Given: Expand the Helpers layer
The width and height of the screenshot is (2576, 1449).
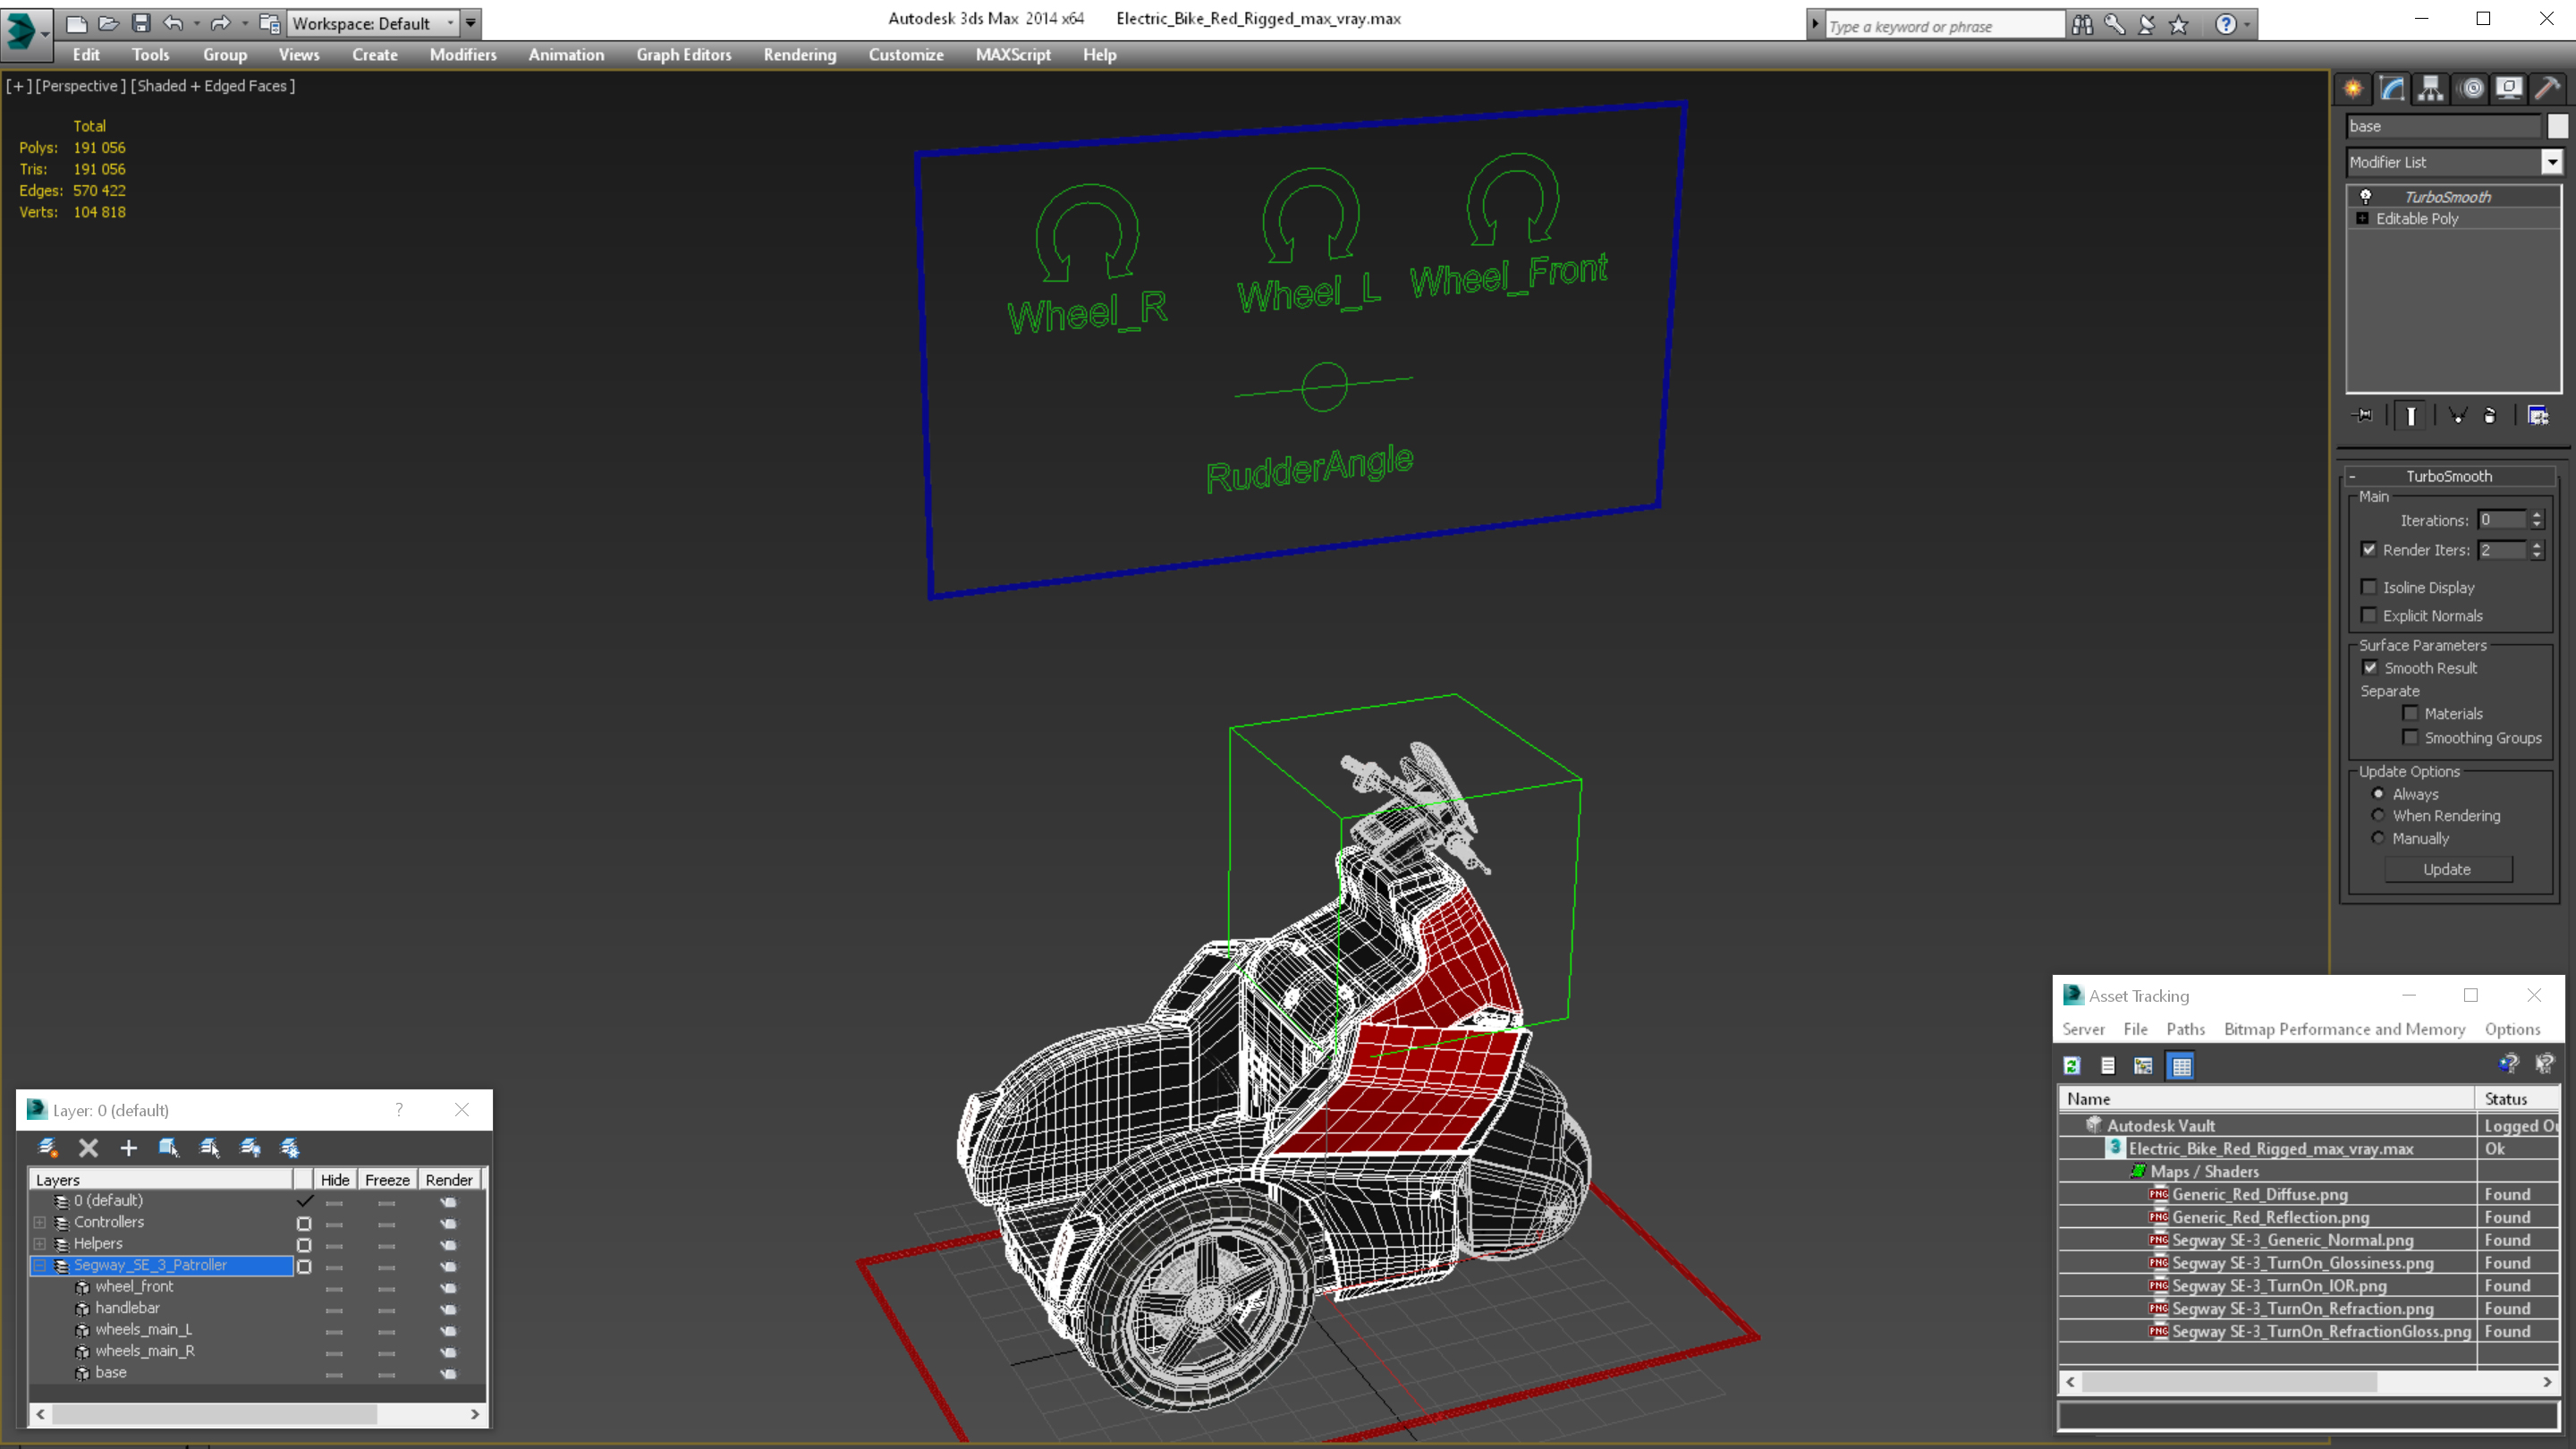Looking at the screenshot, I should (40, 1244).
